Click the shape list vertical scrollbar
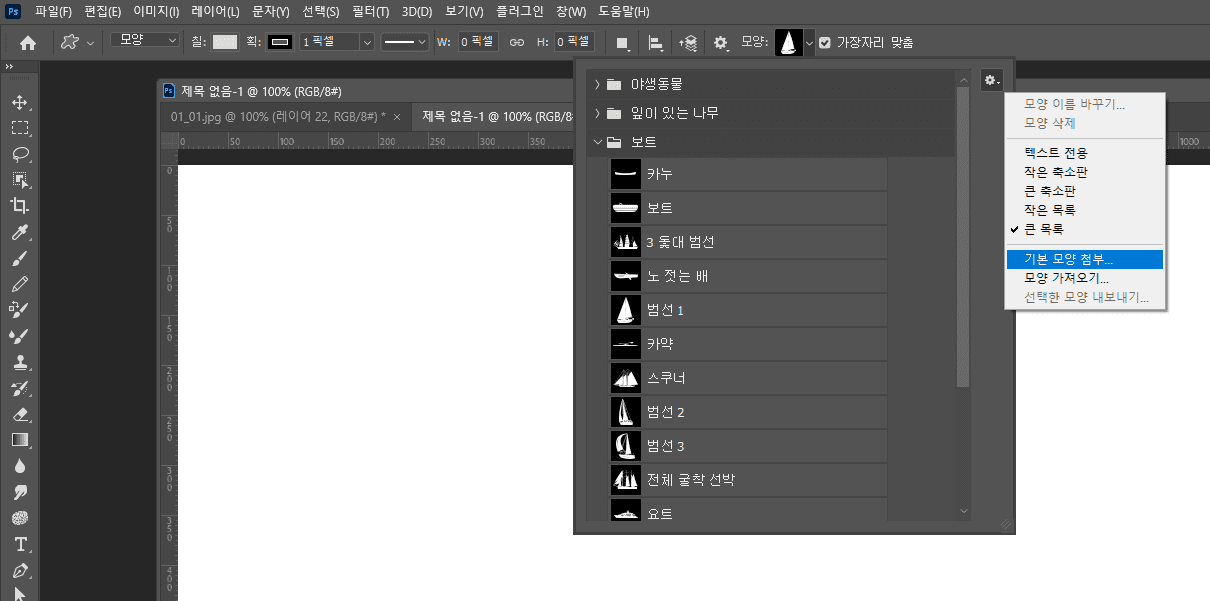This screenshot has height=601, width=1210. pyautogui.click(x=963, y=236)
